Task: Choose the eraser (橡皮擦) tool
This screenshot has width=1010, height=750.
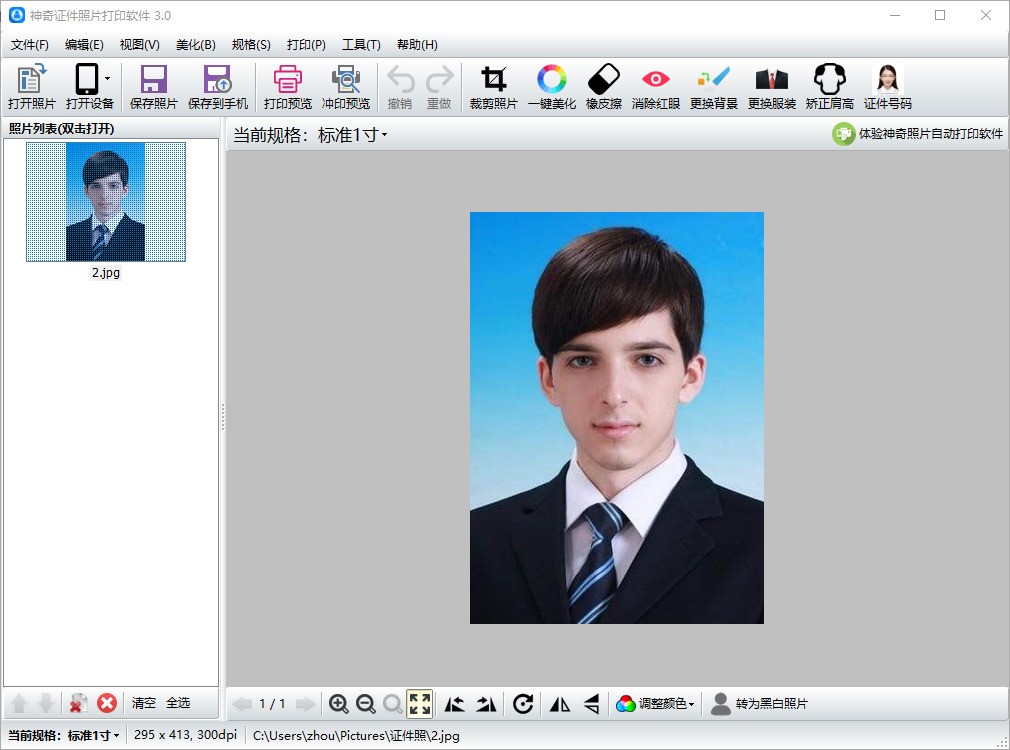Action: (x=604, y=87)
